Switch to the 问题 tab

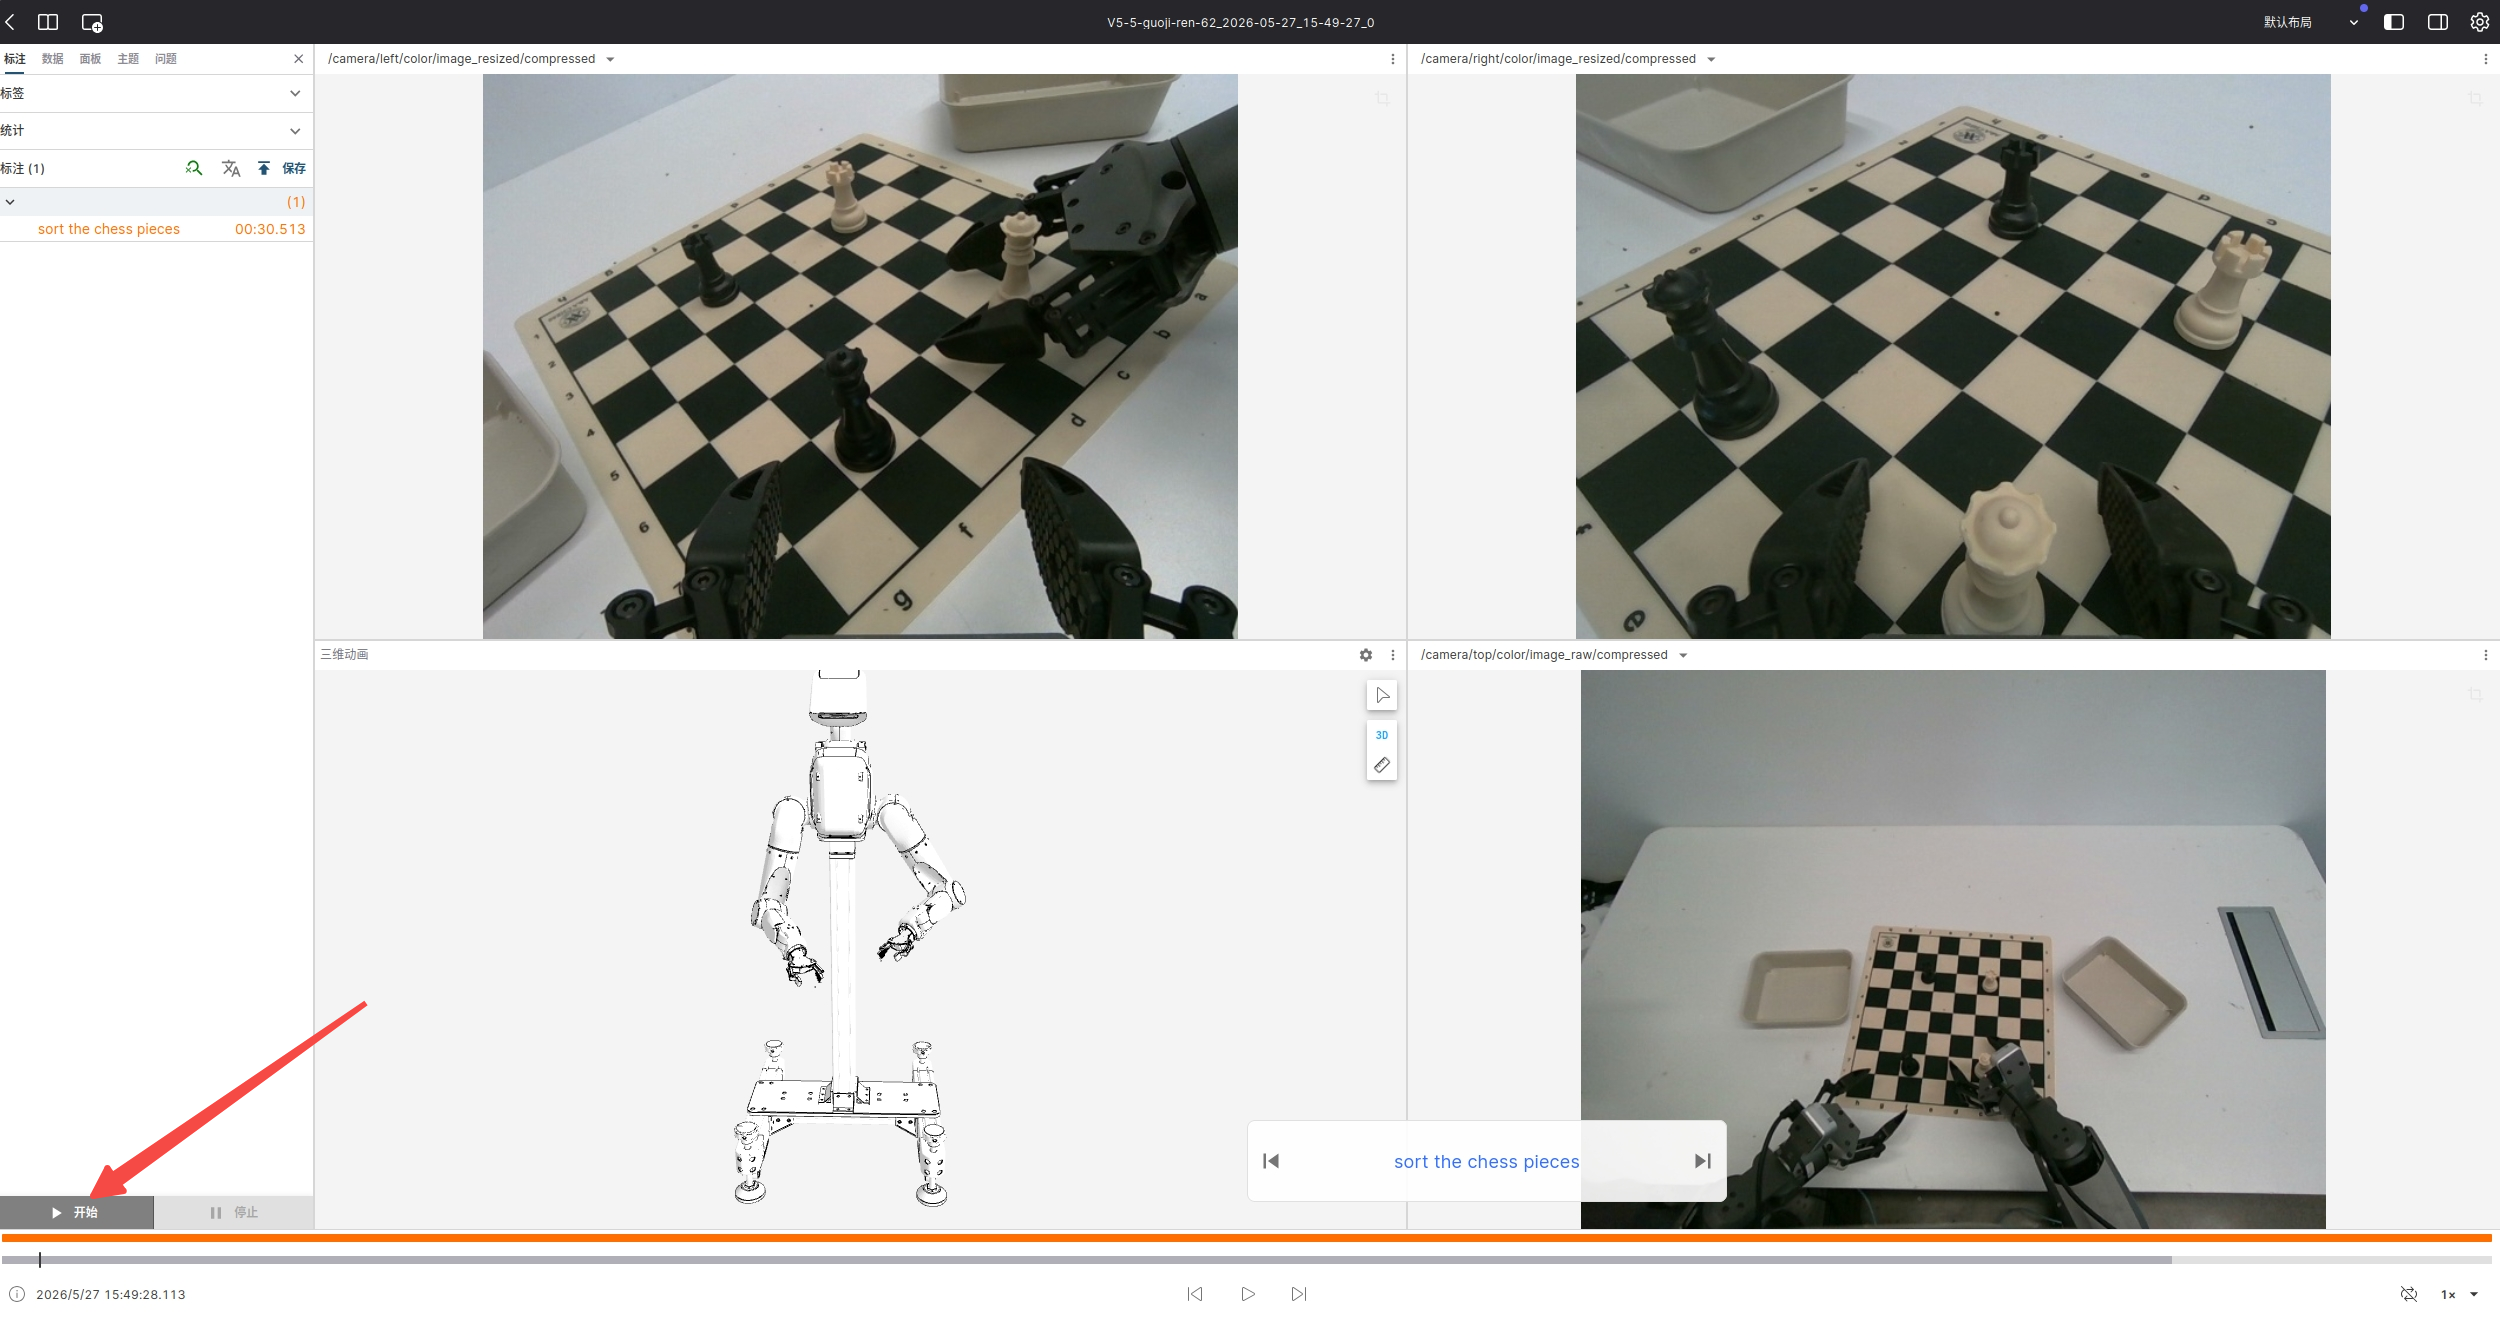point(166,59)
